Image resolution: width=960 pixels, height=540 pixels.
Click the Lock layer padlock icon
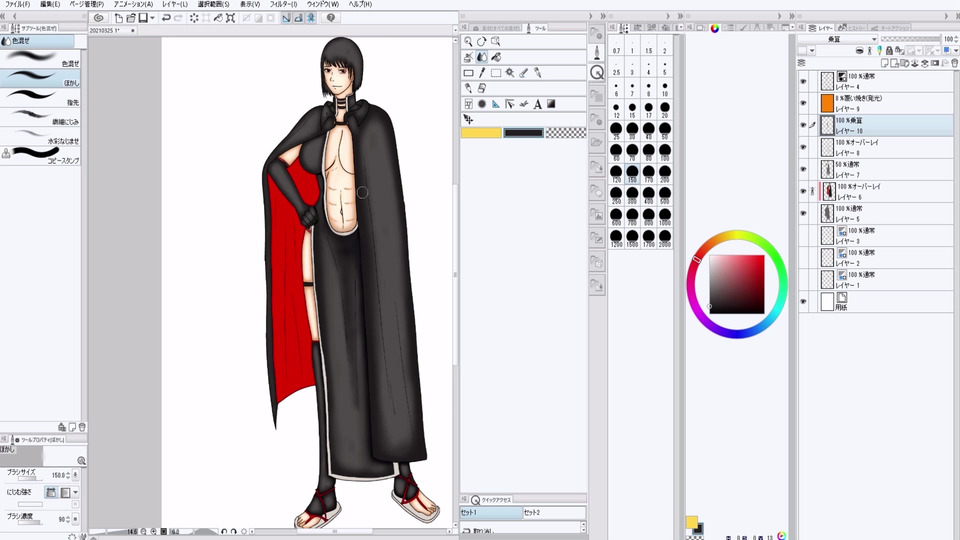click(890, 51)
